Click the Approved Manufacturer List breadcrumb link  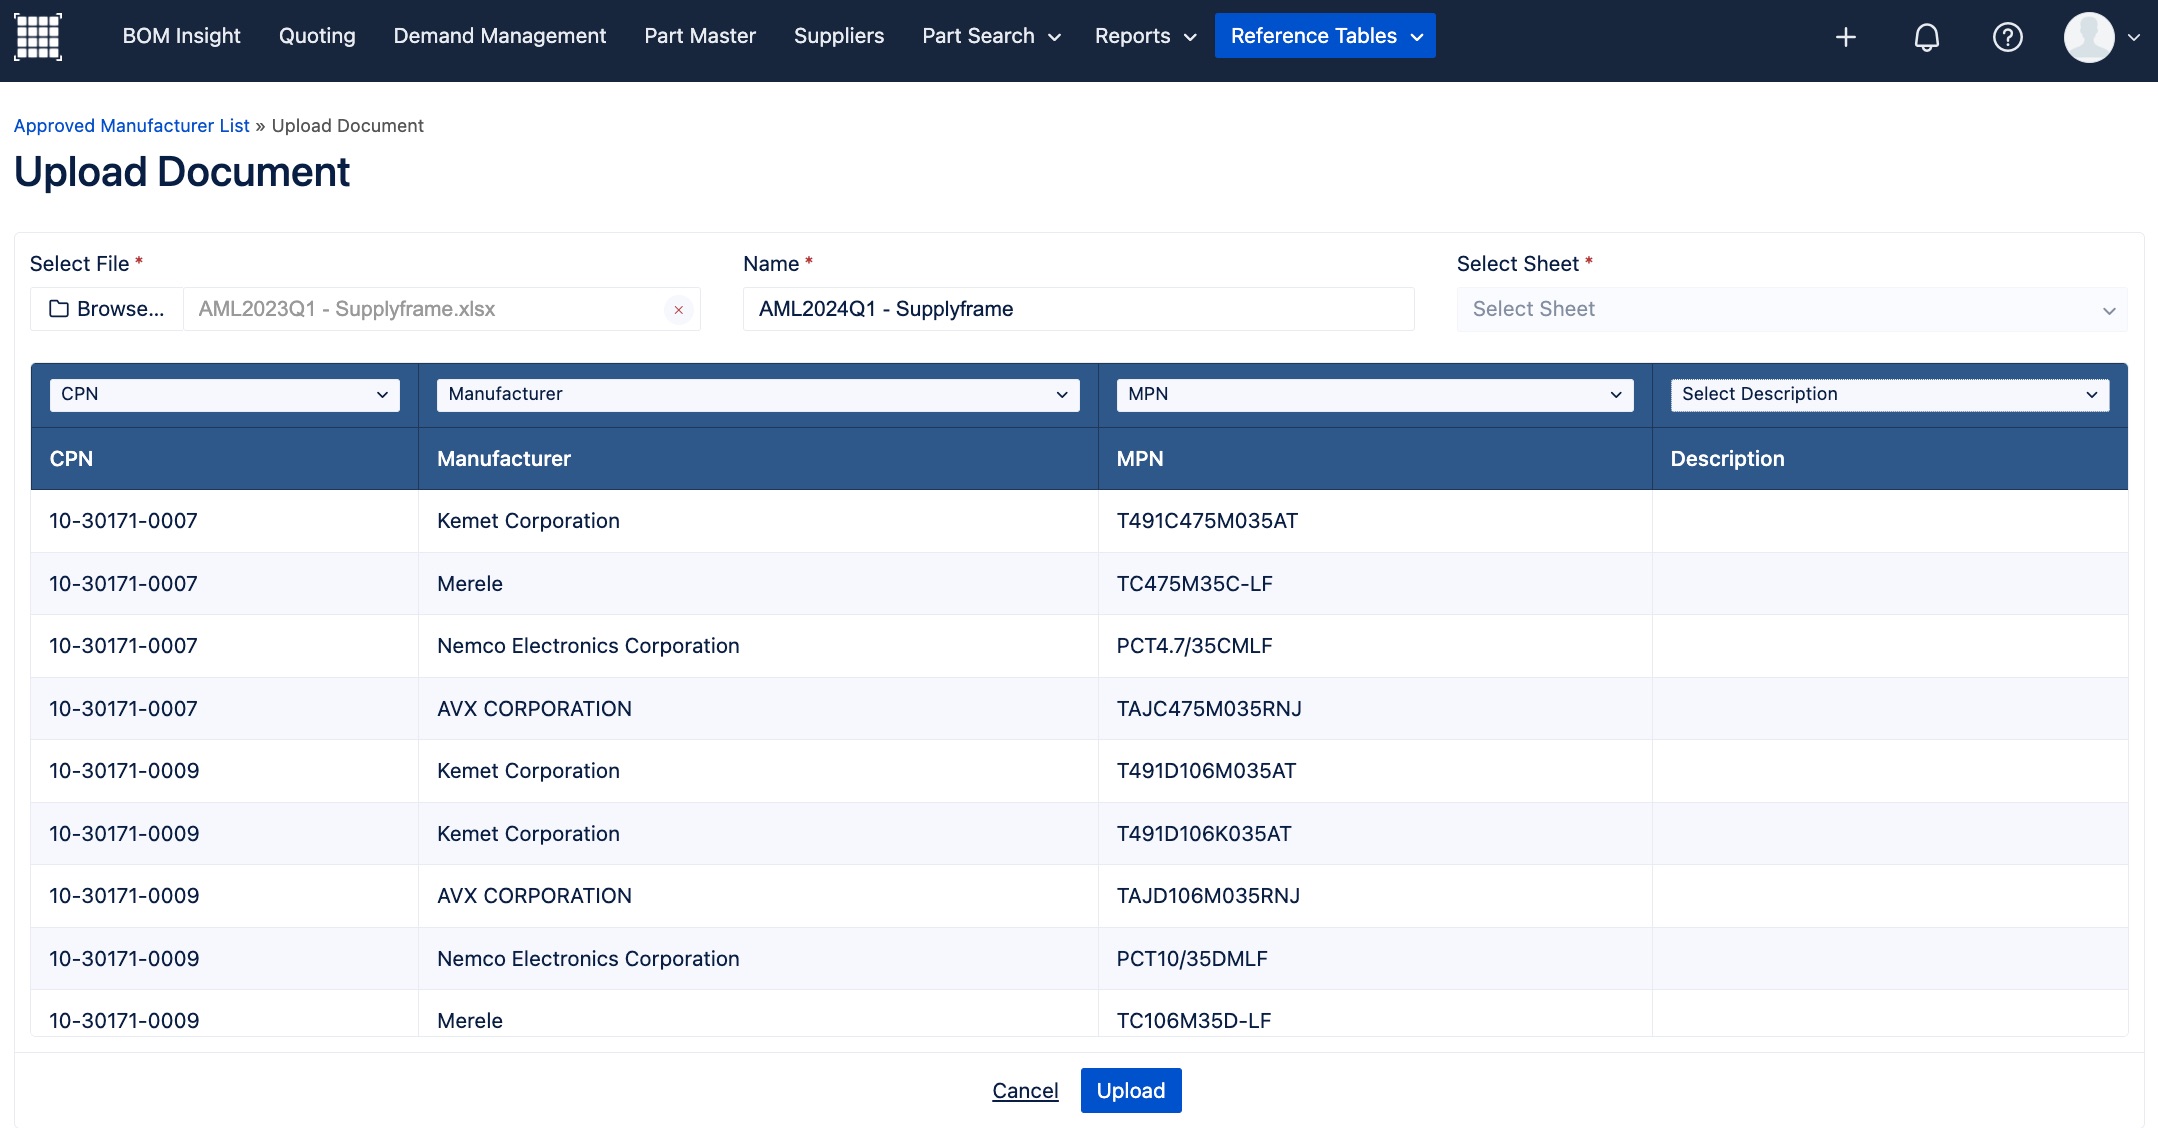click(132, 126)
